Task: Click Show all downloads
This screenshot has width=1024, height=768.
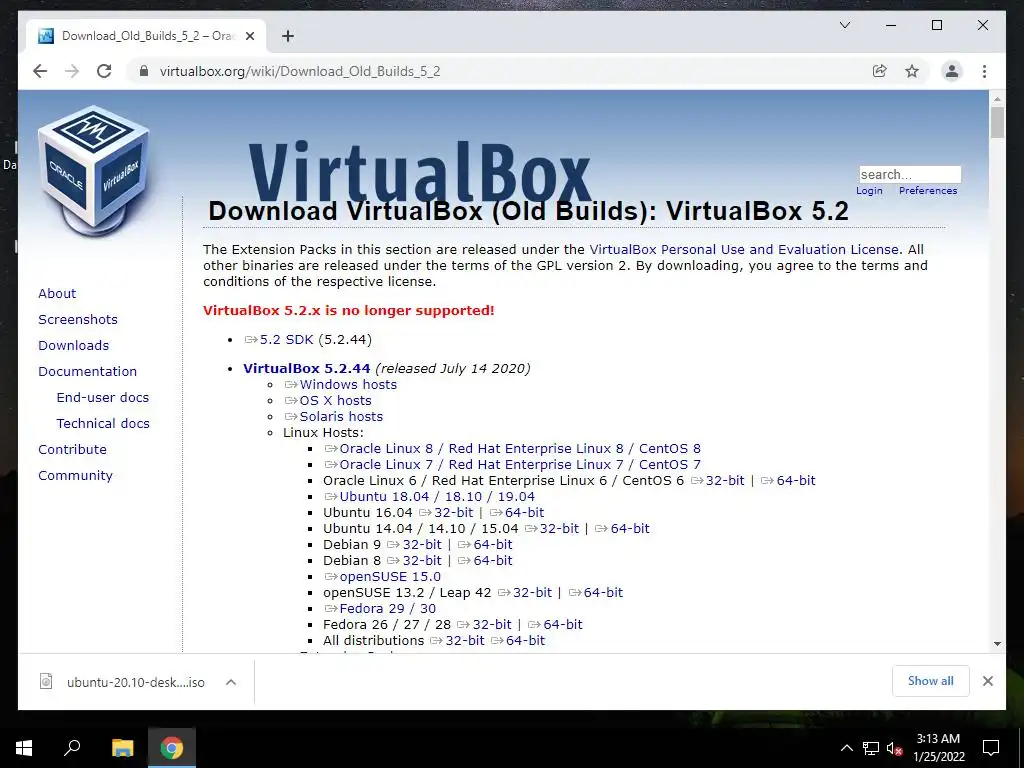Action: [931, 681]
